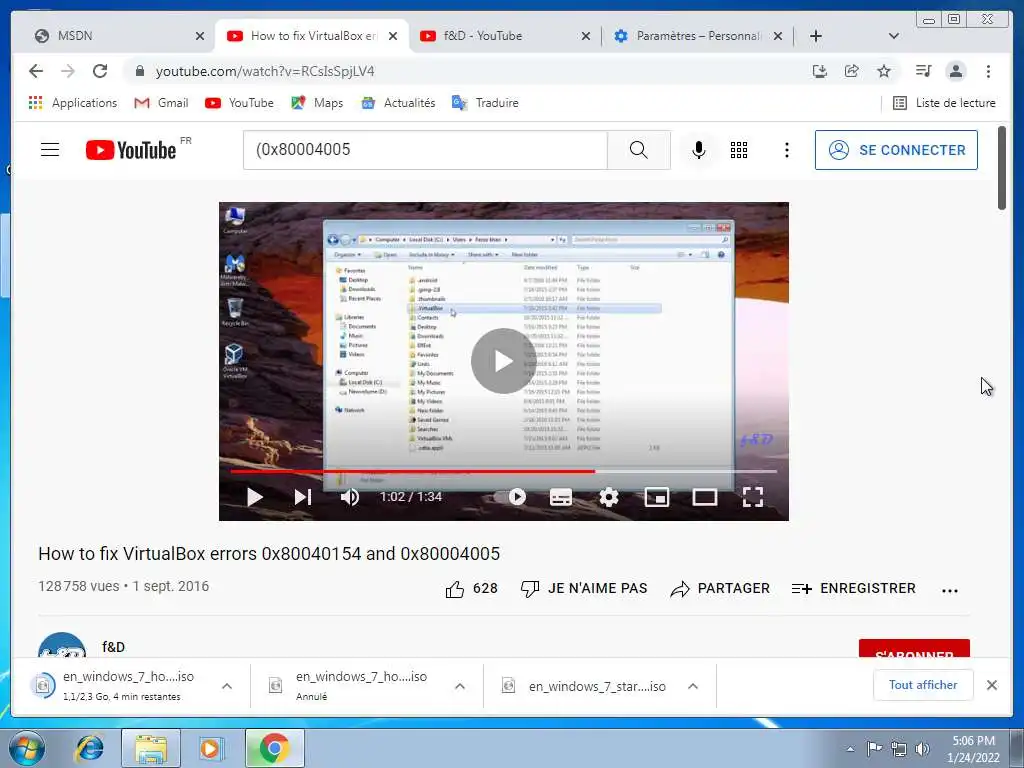Like the video with thumbs up
Viewport: 1024px width, 768px height.
point(455,589)
